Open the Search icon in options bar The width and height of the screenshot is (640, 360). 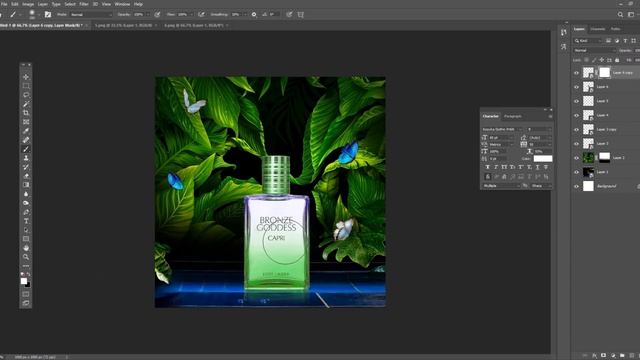point(620,14)
